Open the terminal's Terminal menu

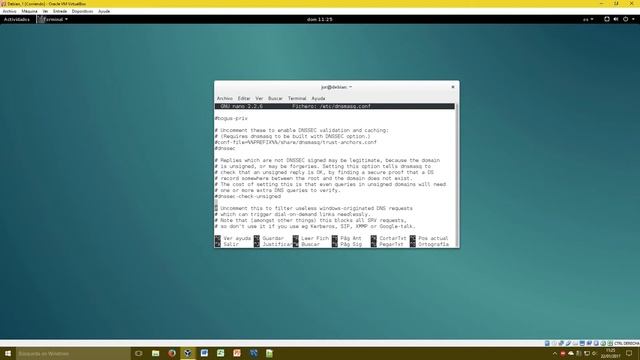297,98
